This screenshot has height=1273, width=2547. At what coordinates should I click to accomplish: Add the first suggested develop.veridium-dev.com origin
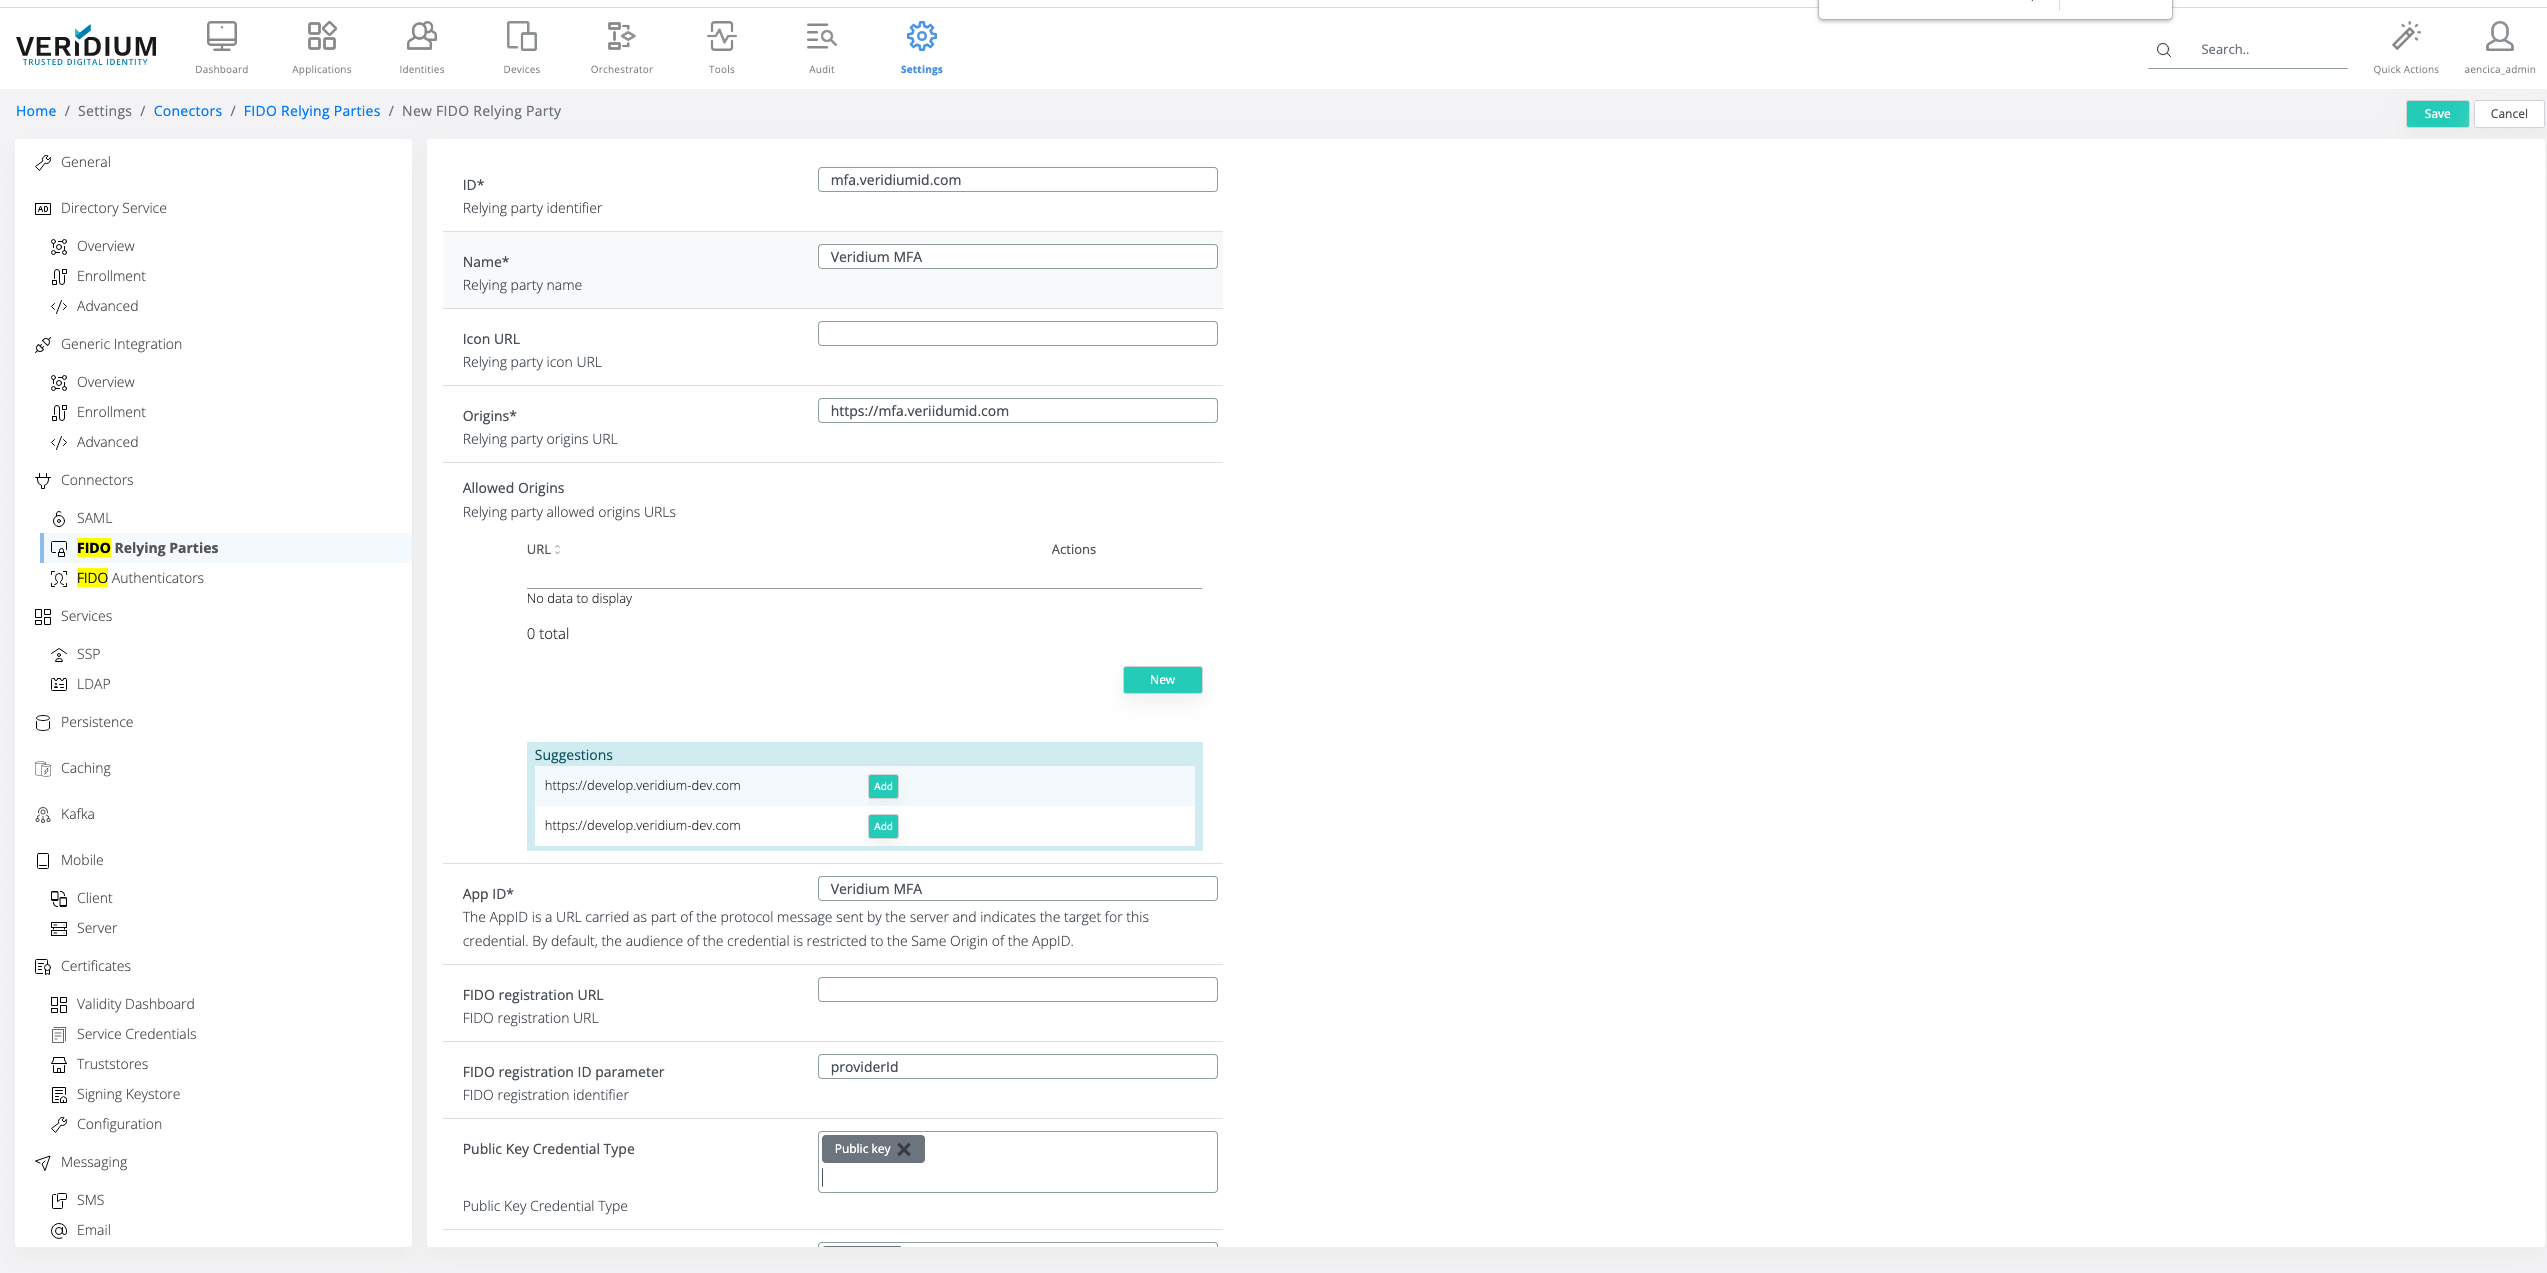(x=882, y=786)
